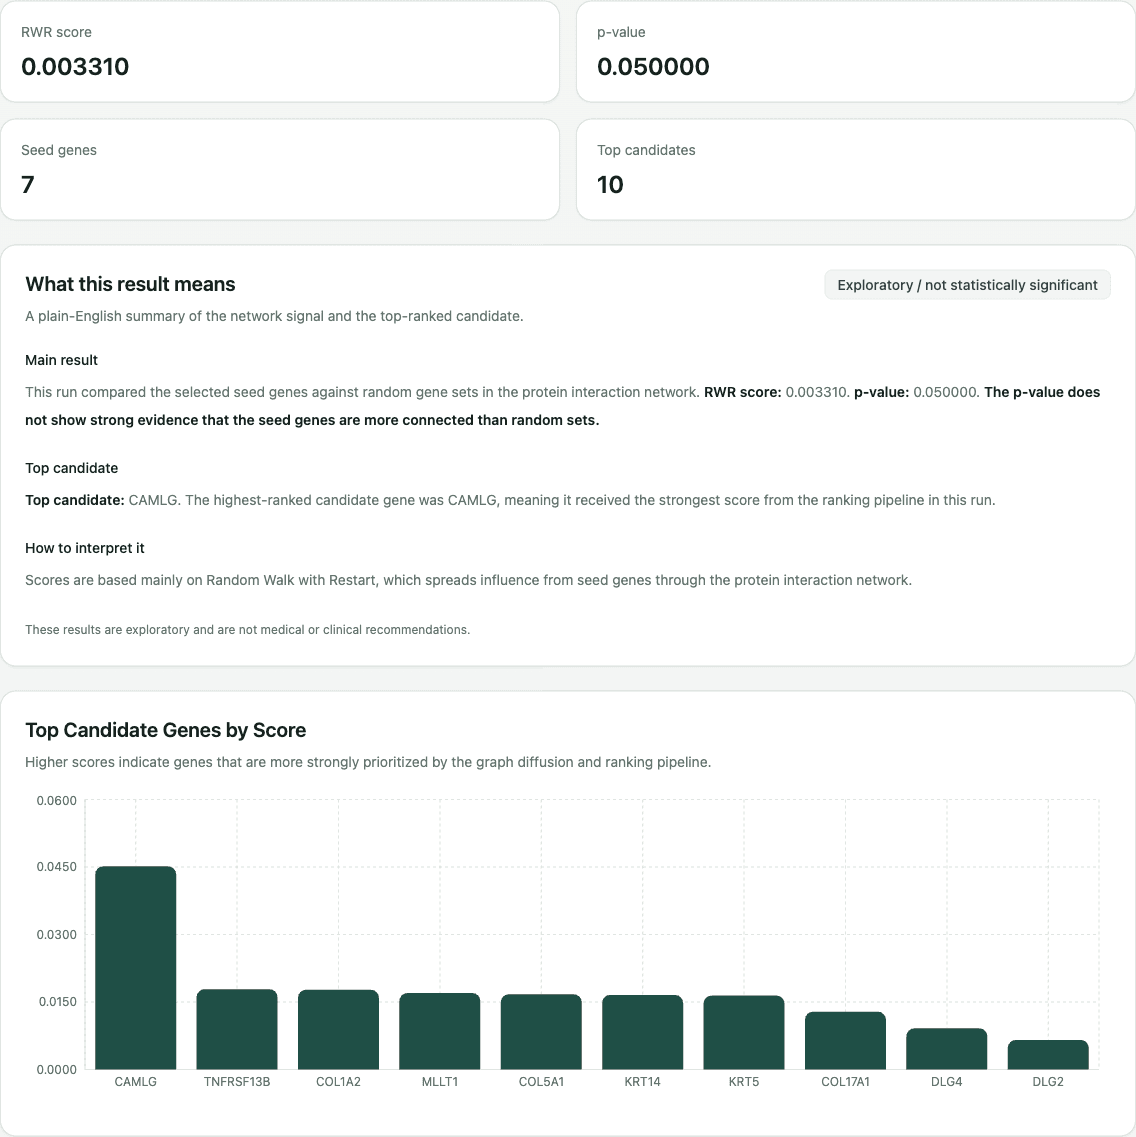Click the 0.0000 y-axis tick label

tap(57, 1070)
